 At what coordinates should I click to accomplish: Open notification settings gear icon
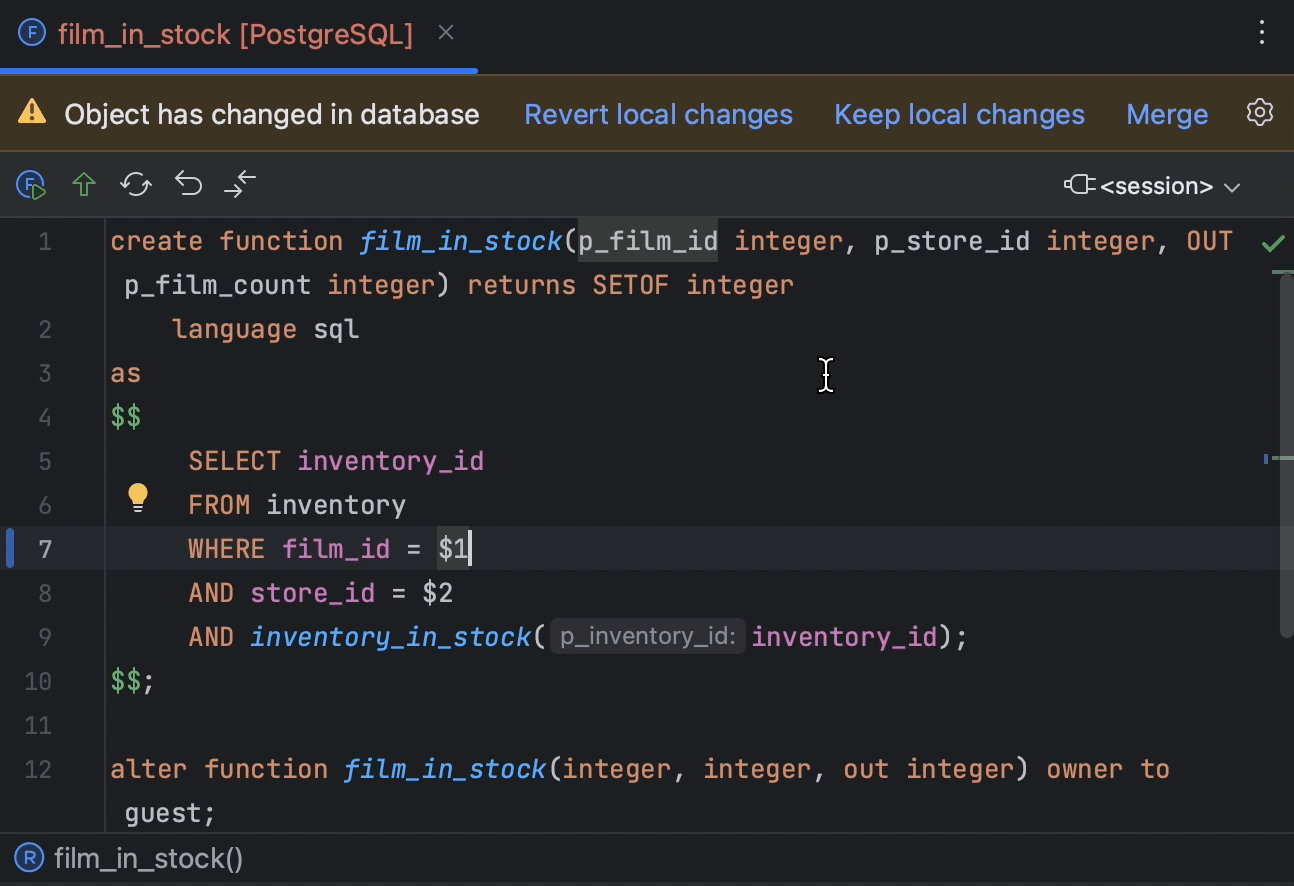1260,113
